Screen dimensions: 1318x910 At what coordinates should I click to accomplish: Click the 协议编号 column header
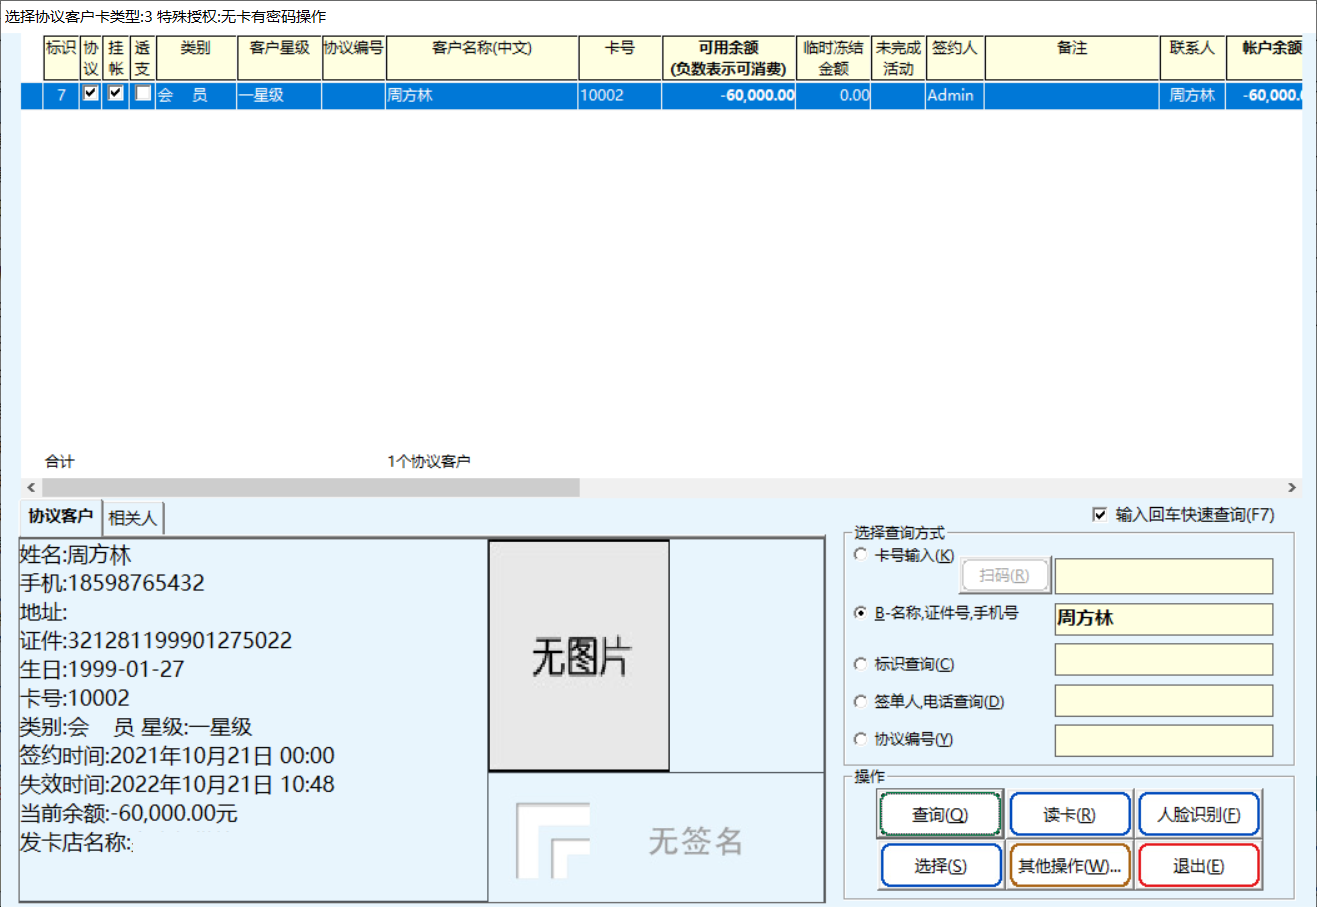pyautogui.click(x=354, y=58)
